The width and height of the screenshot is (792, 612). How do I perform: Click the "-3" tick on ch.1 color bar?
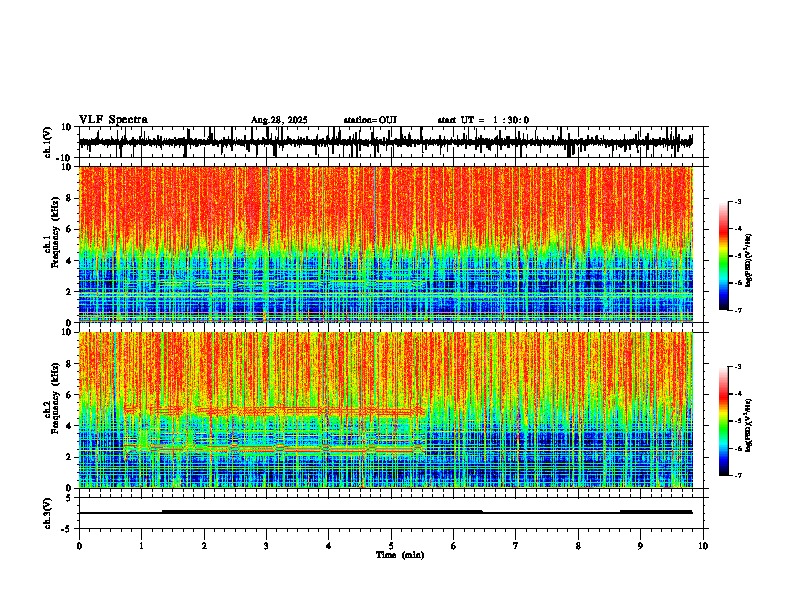pos(737,202)
